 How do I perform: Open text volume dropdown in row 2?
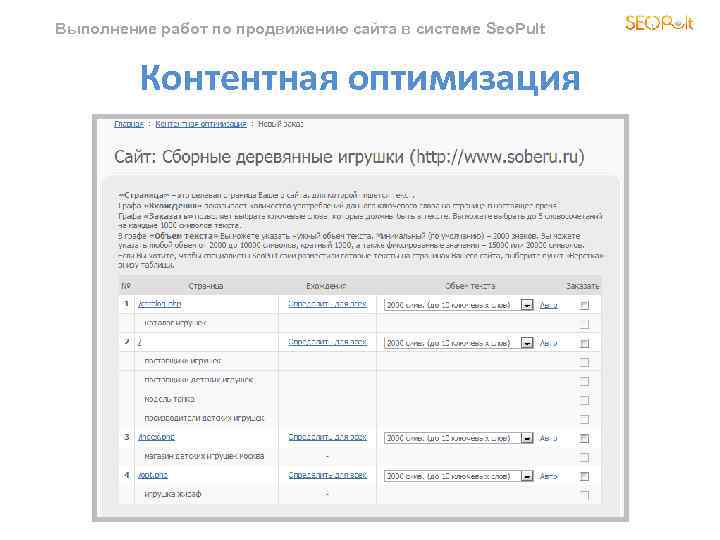(x=458, y=343)
